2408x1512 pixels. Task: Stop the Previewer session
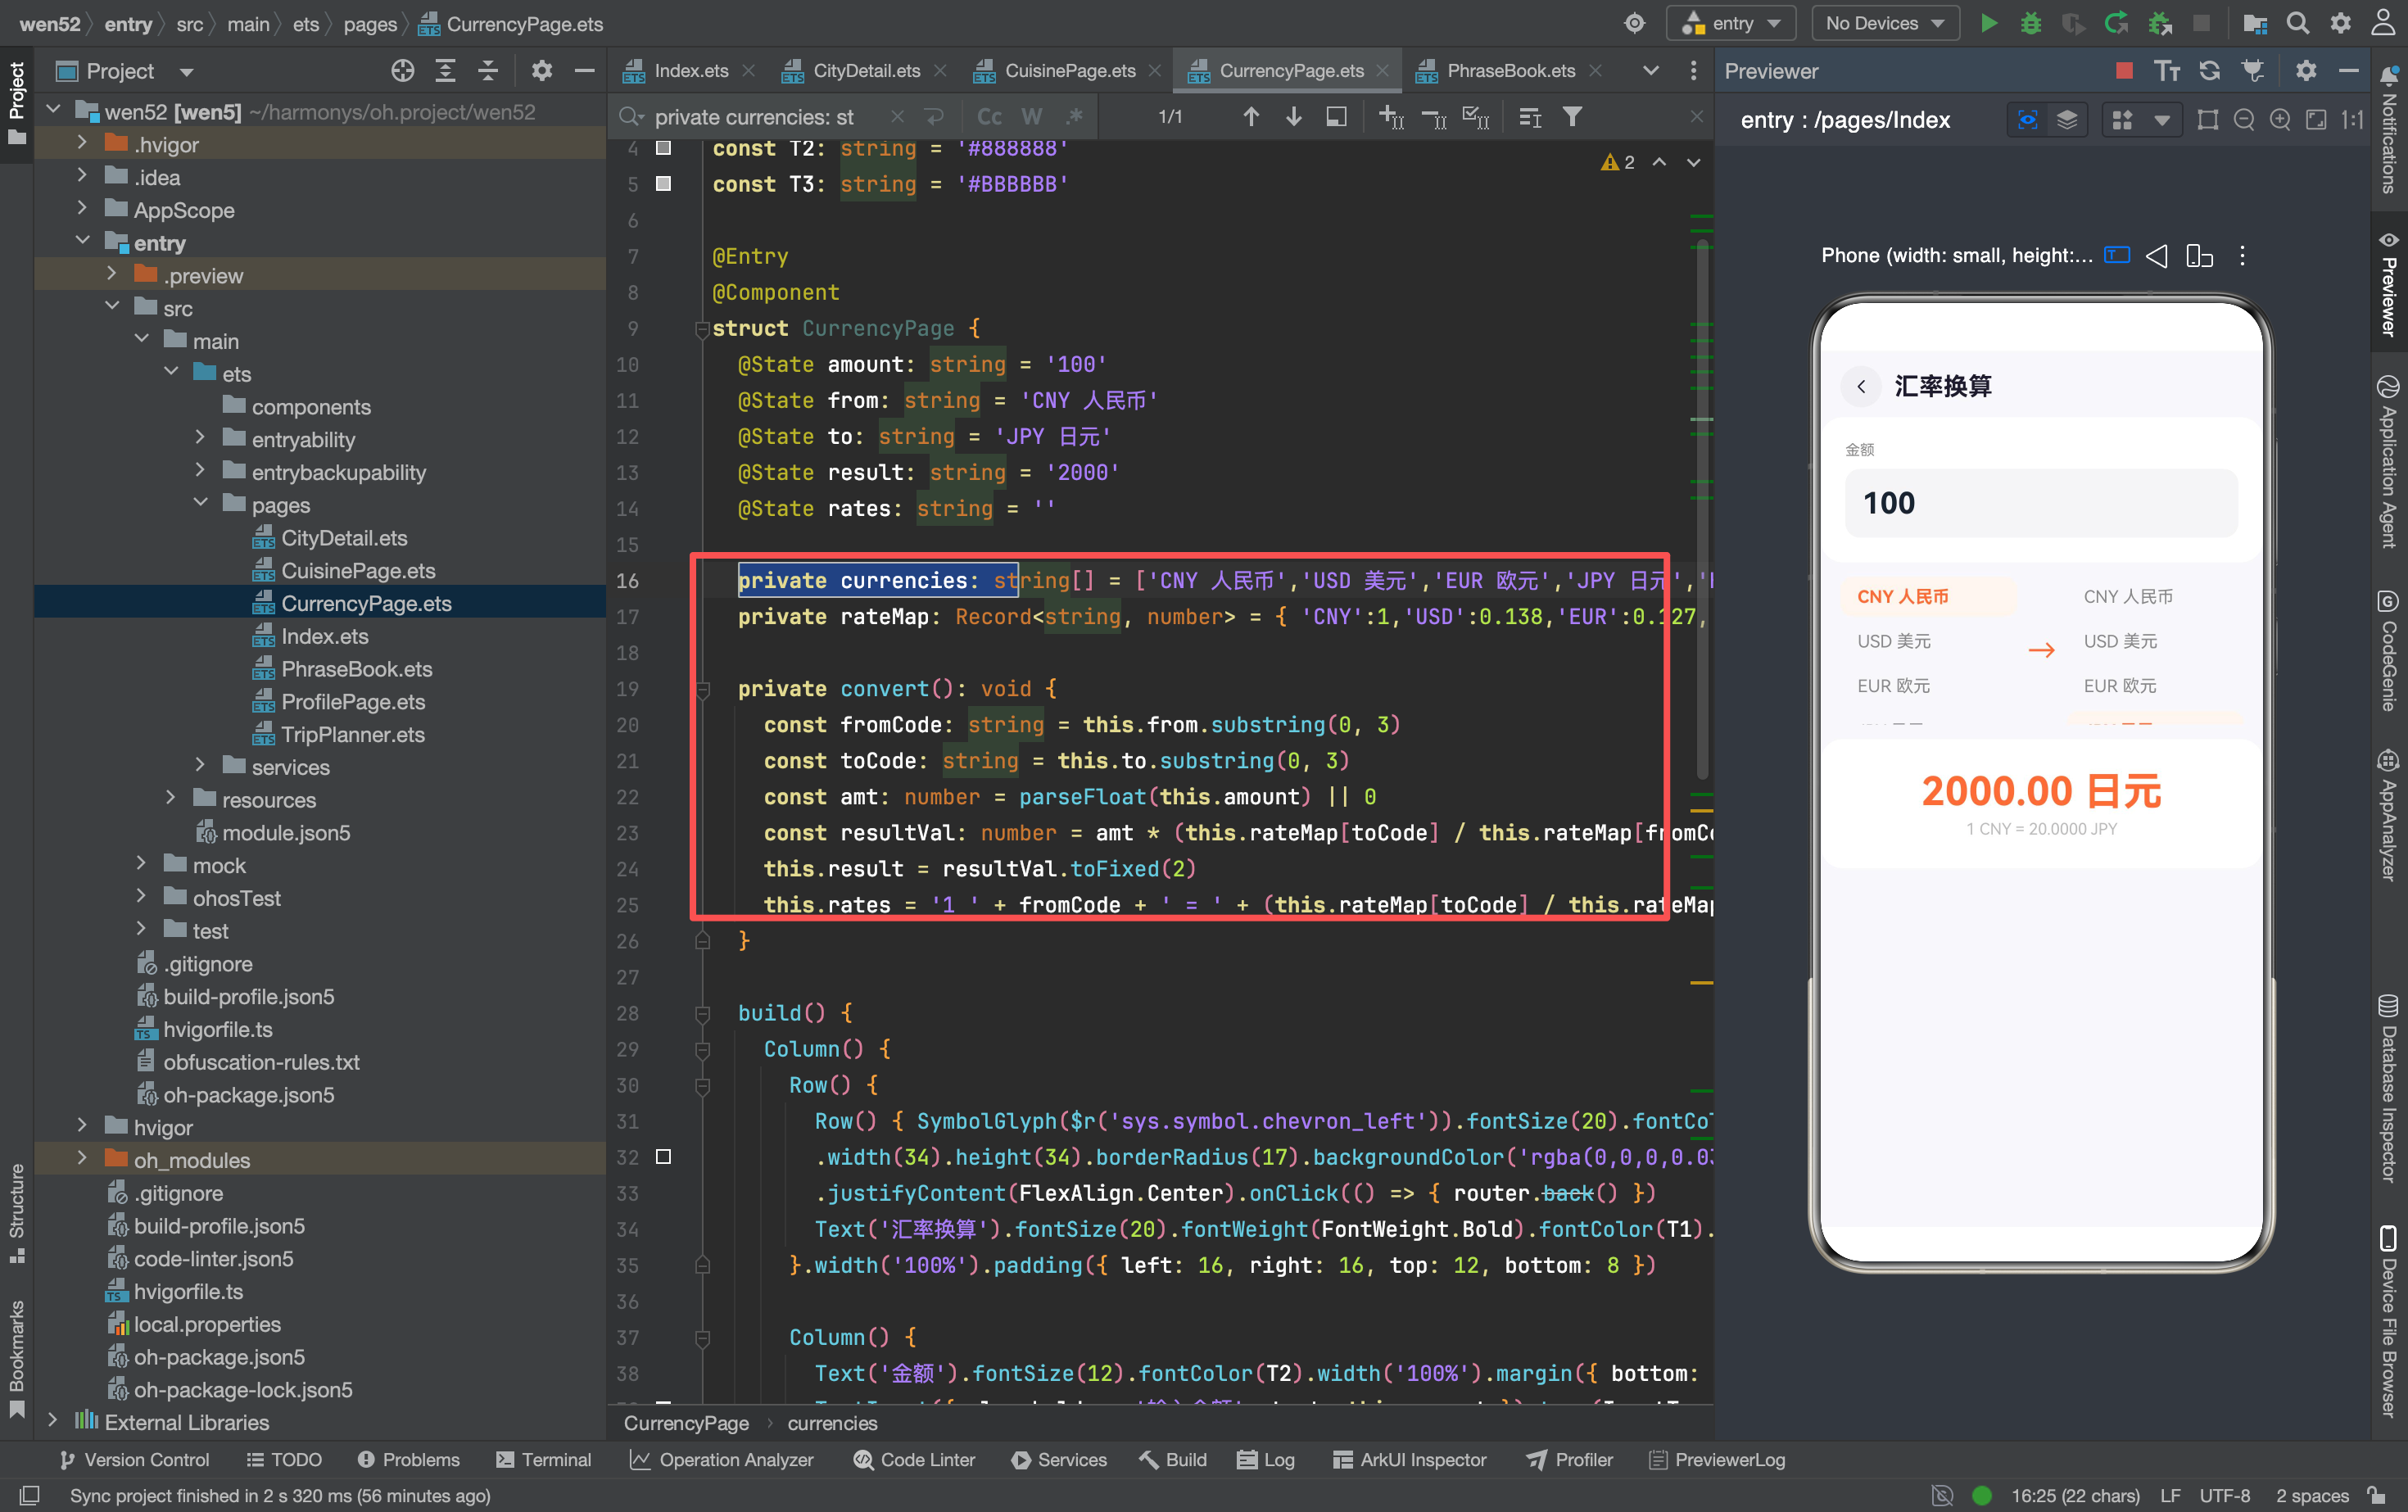[2125, 71]
